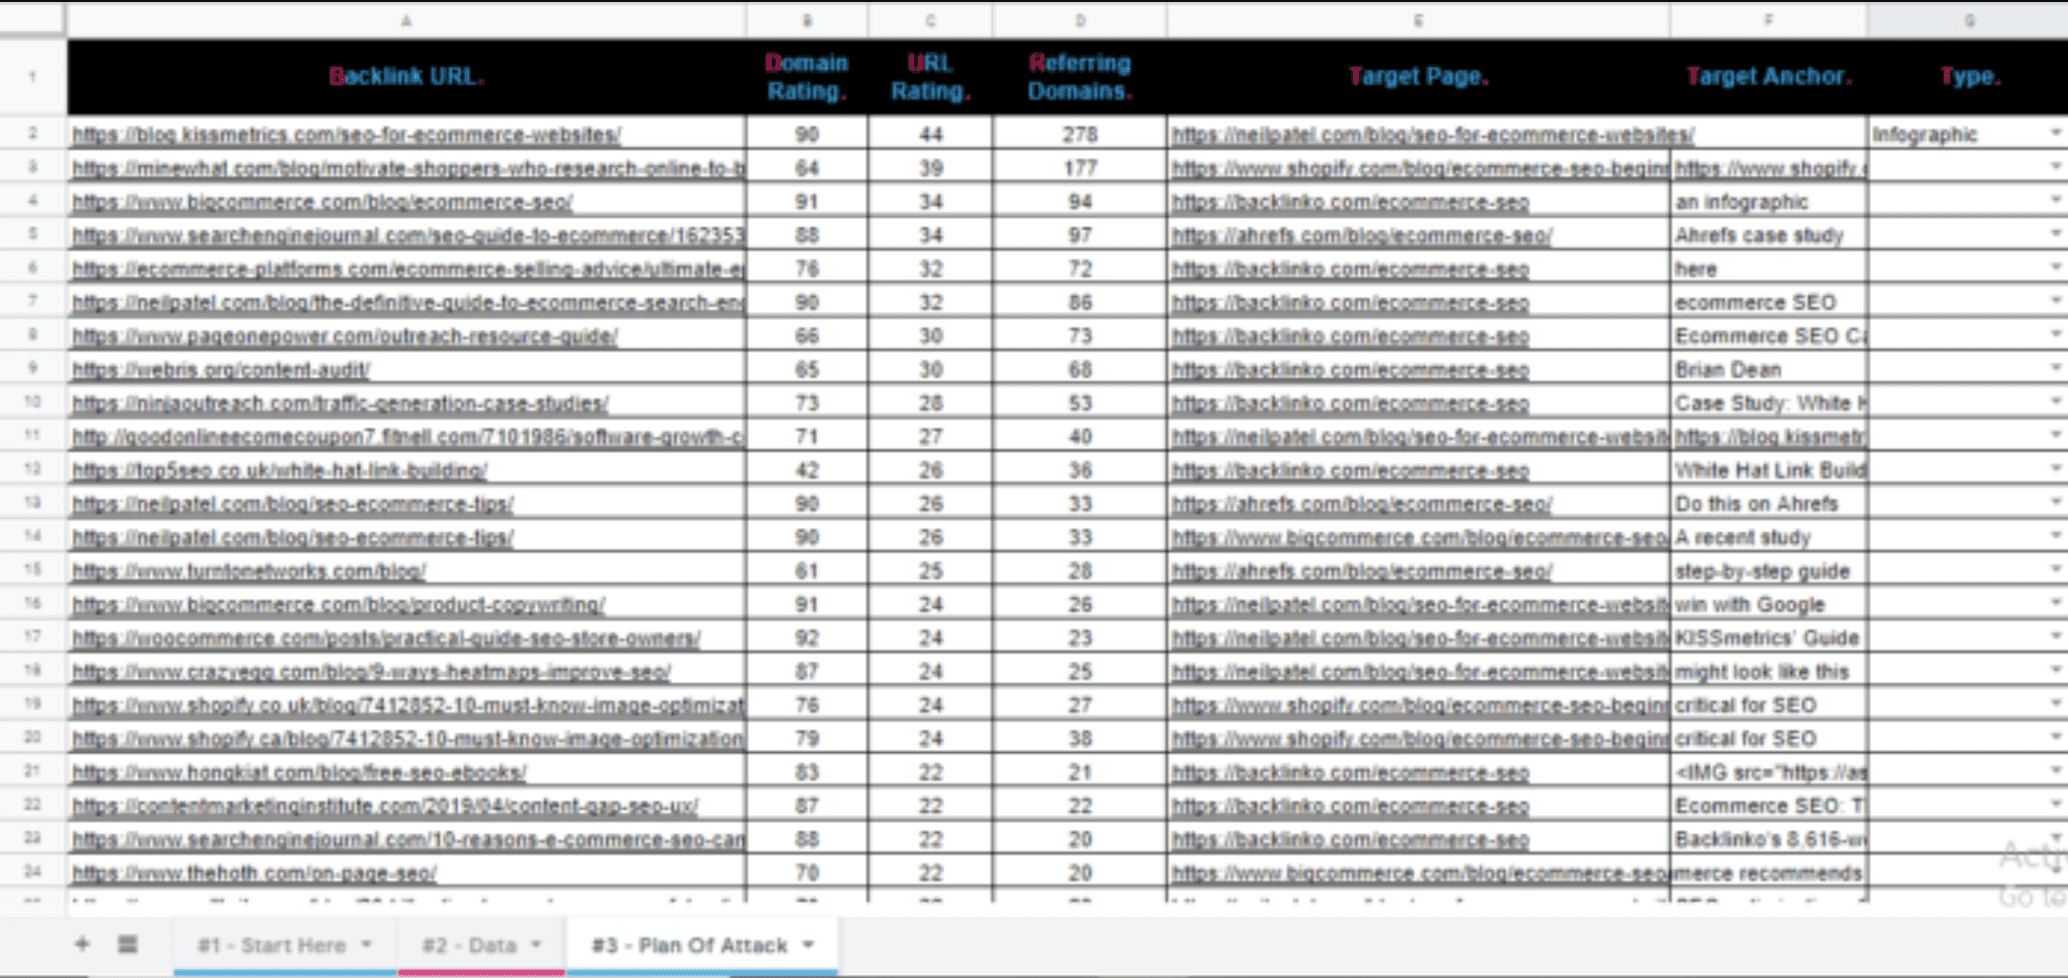Open bigcommerce.com/blog/ecommerce-seo backlink URL

click(x=322, y=201)
